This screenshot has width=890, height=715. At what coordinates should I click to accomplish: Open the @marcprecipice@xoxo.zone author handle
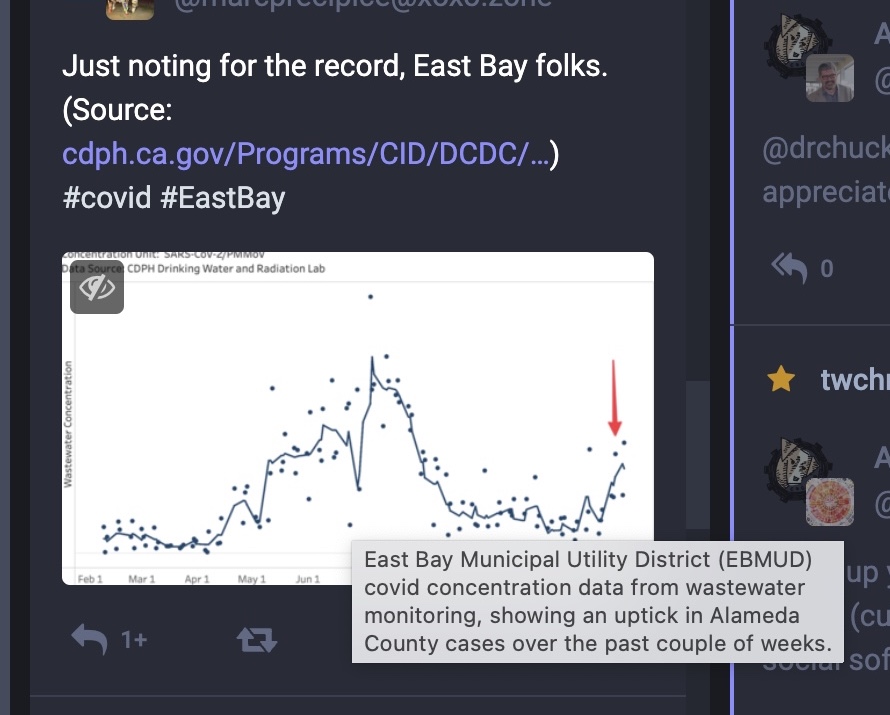pyautogui.click(x=363, y=5)
